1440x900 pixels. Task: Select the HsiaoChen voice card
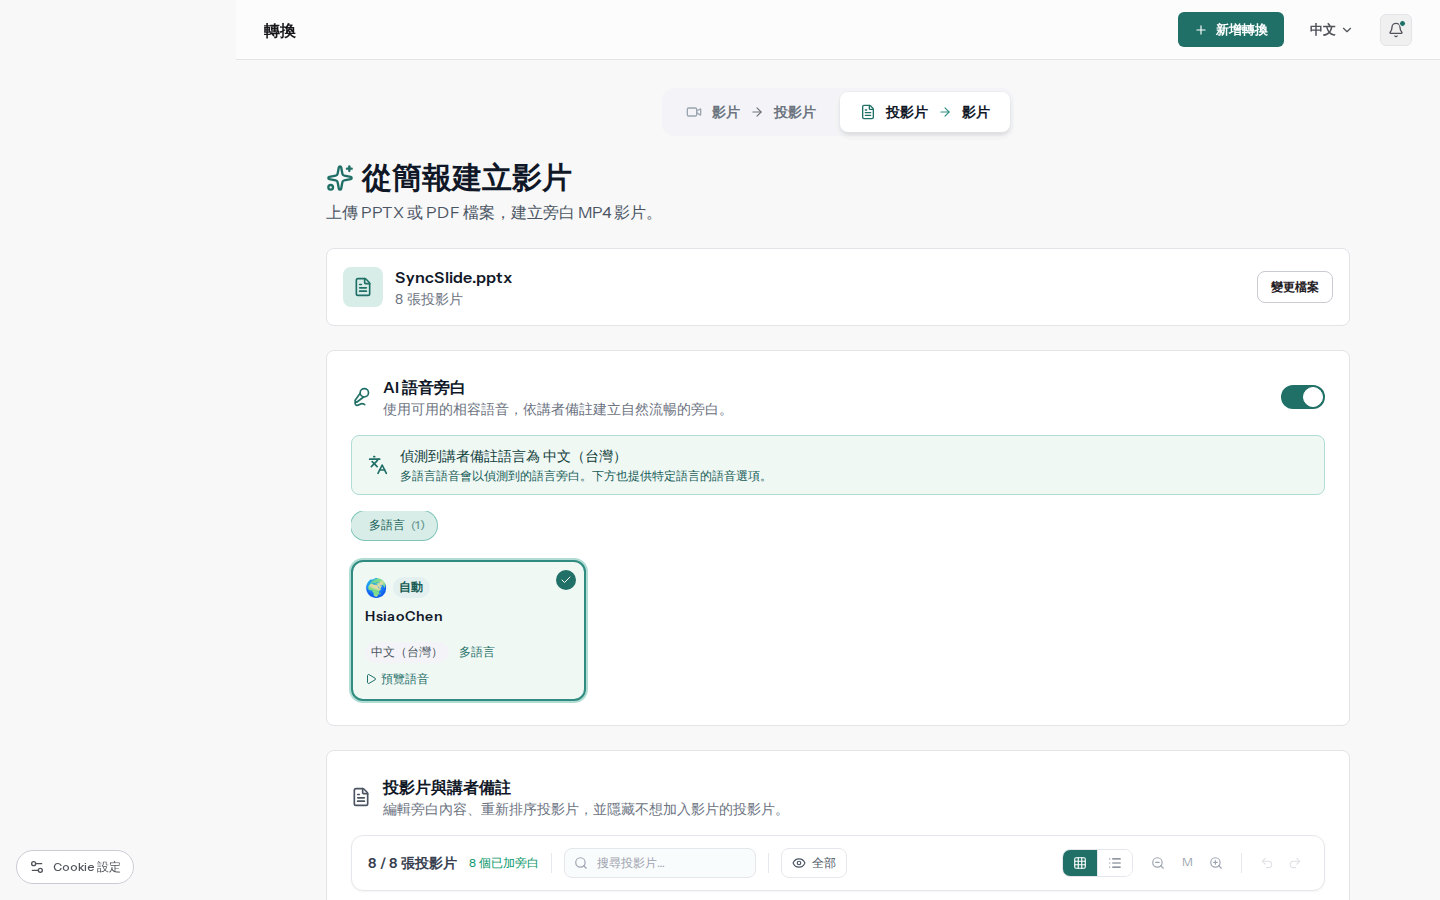pos(468,630)
